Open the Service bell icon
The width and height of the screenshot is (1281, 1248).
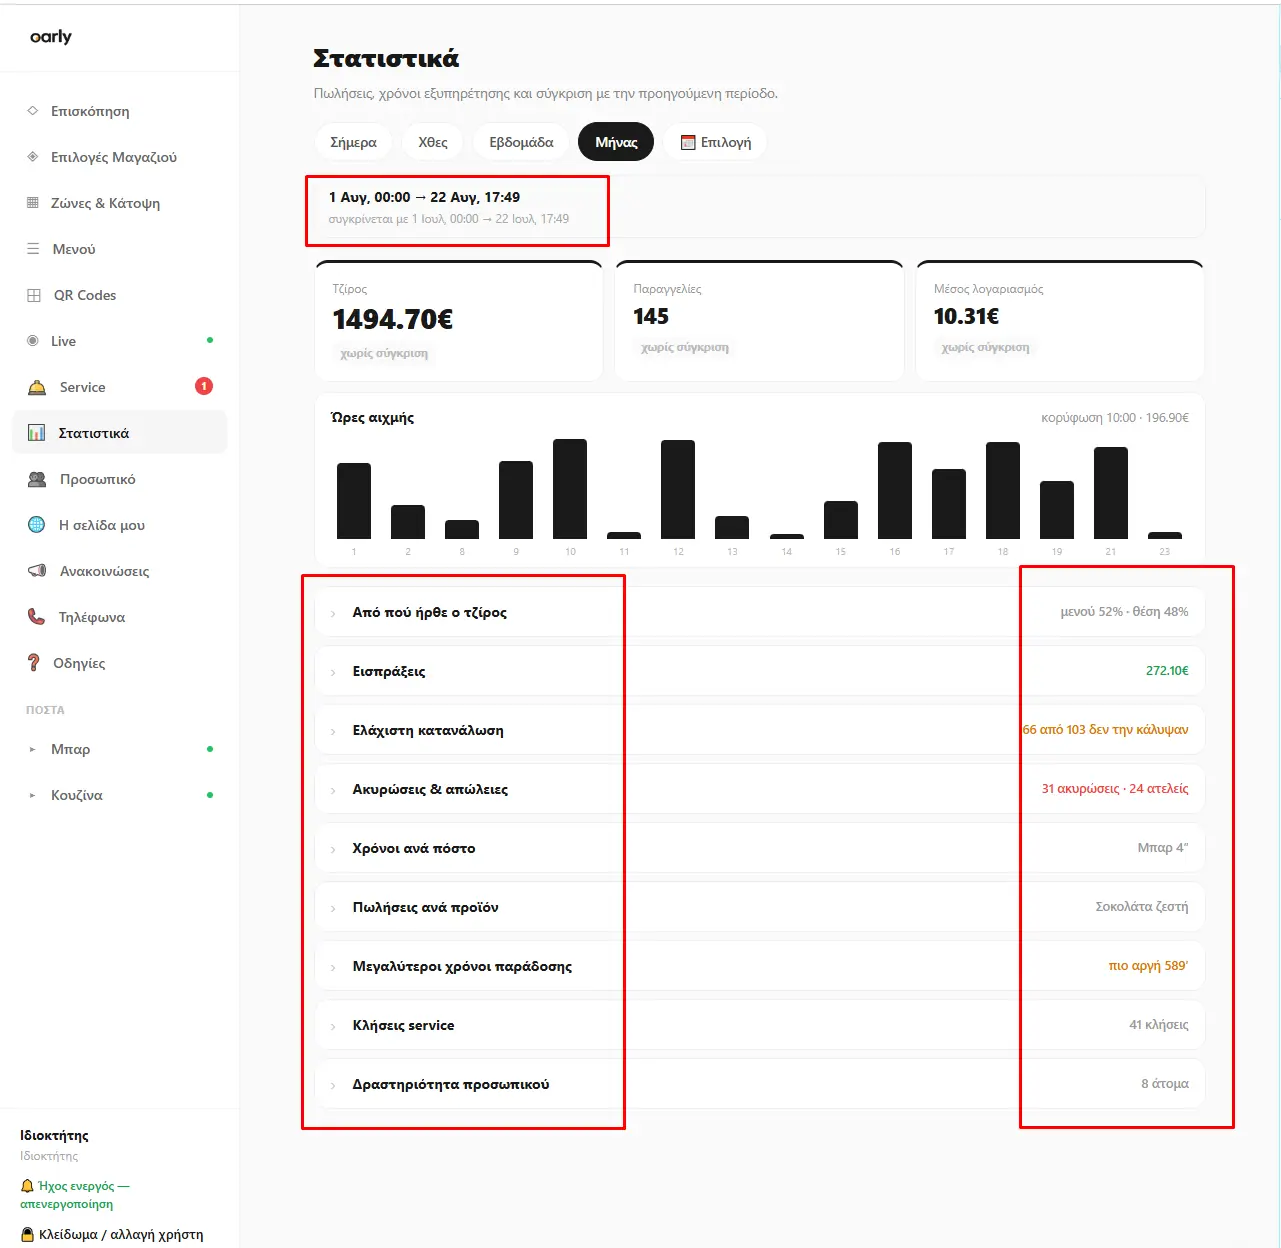[x=37, y=387]
